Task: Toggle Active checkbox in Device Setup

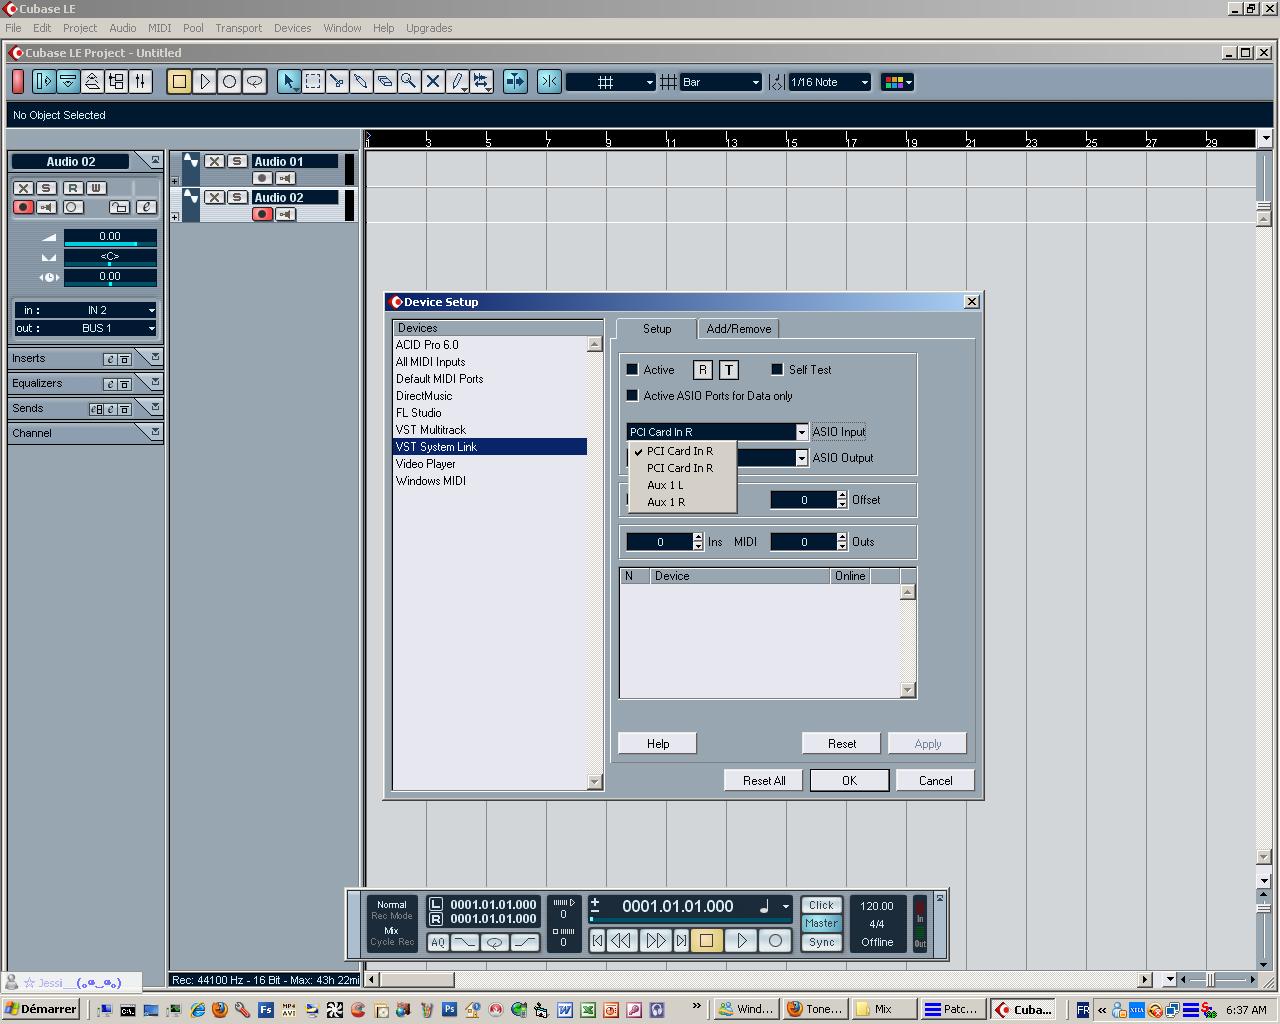Action: click(632, 369)
